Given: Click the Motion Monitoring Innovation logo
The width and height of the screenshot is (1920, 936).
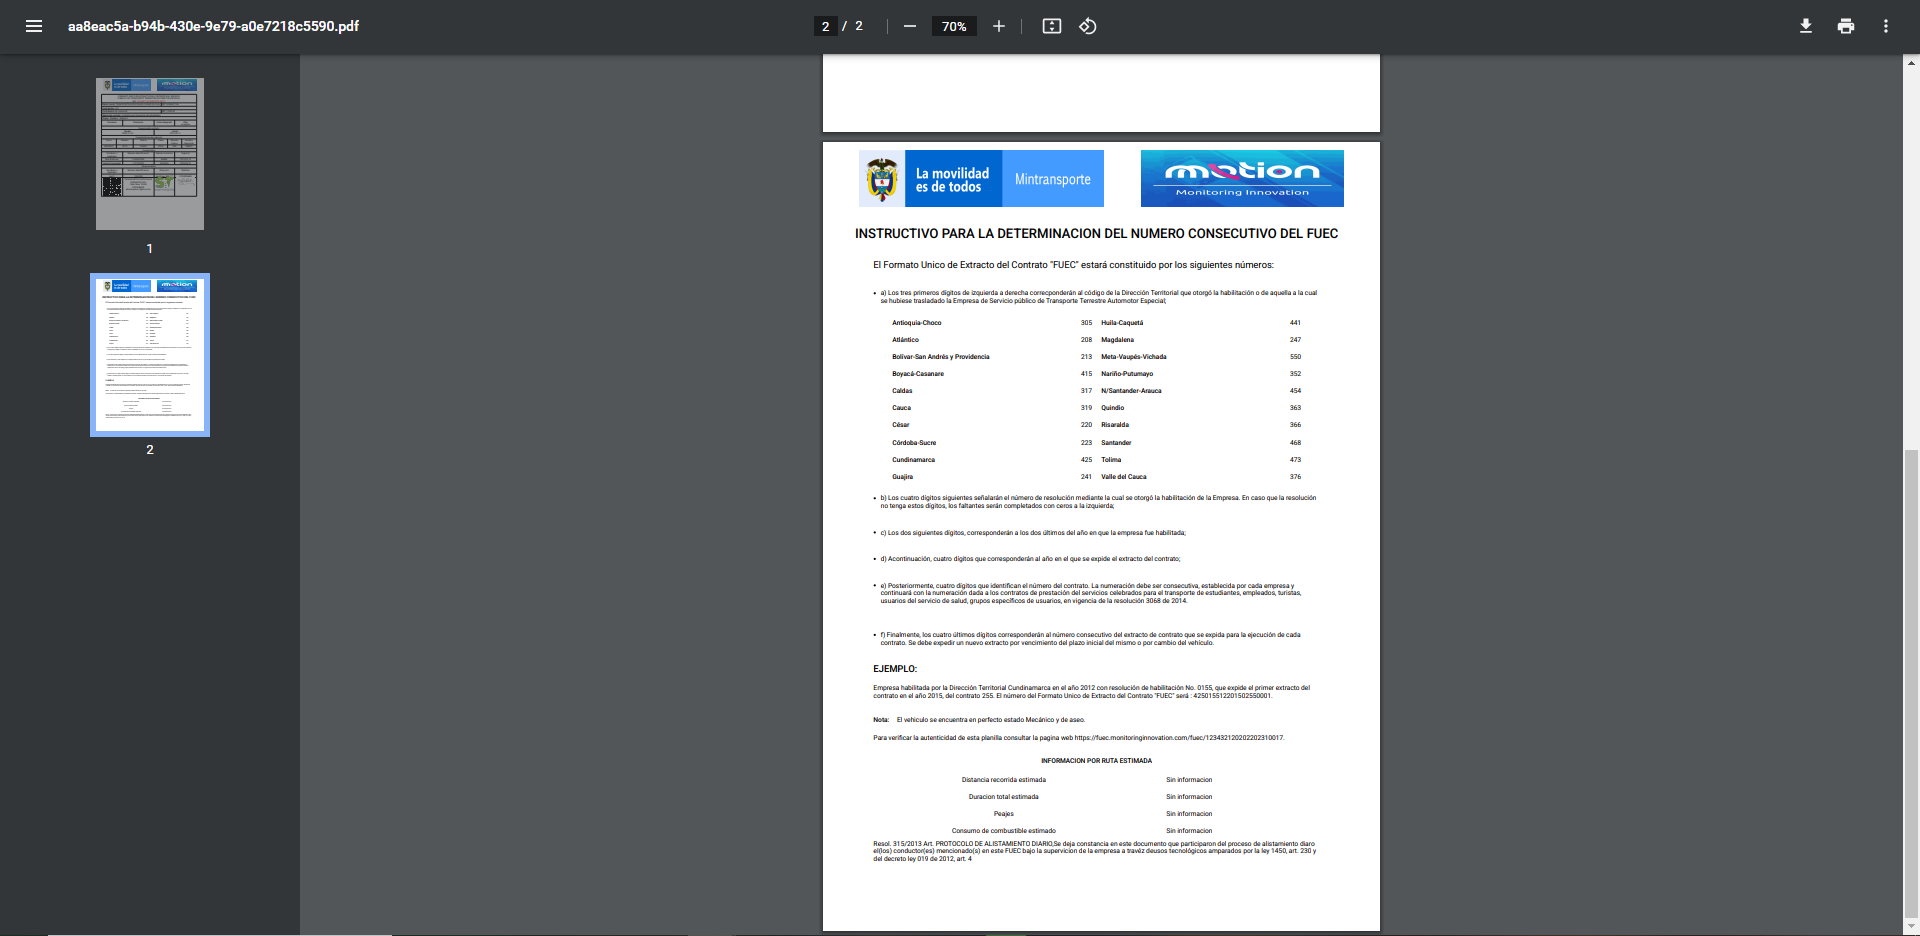Looking at the screenshot, I should click(x=1241, y=179).
